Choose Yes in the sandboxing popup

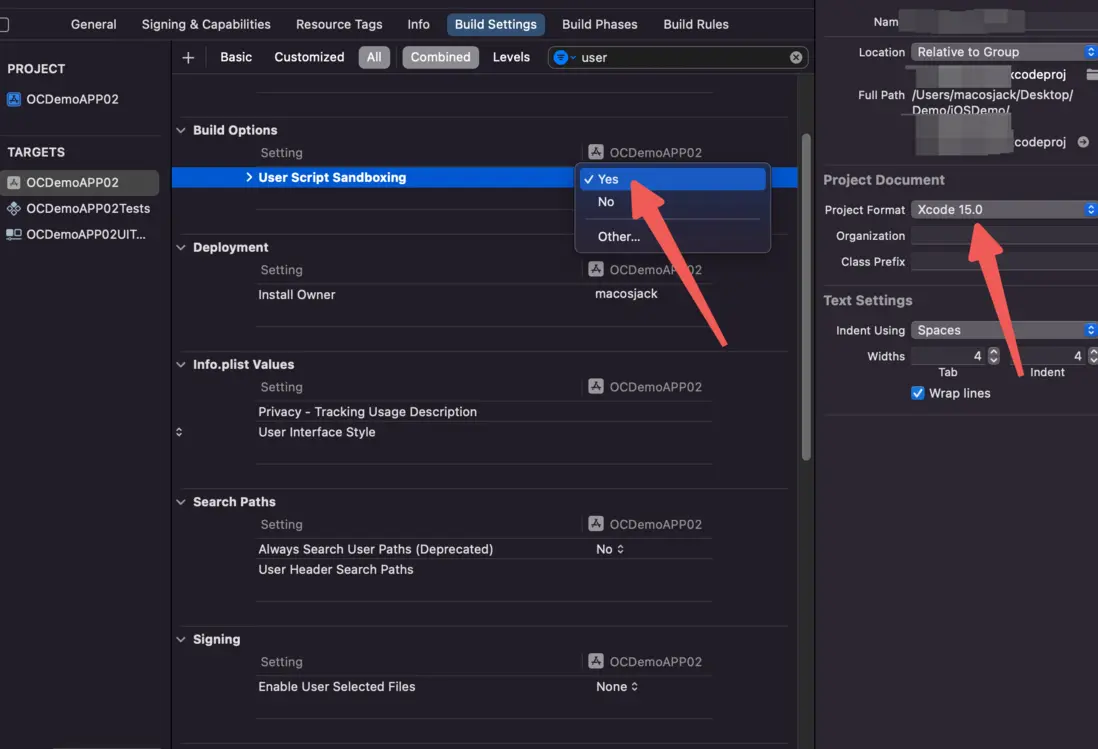[608, 179]
